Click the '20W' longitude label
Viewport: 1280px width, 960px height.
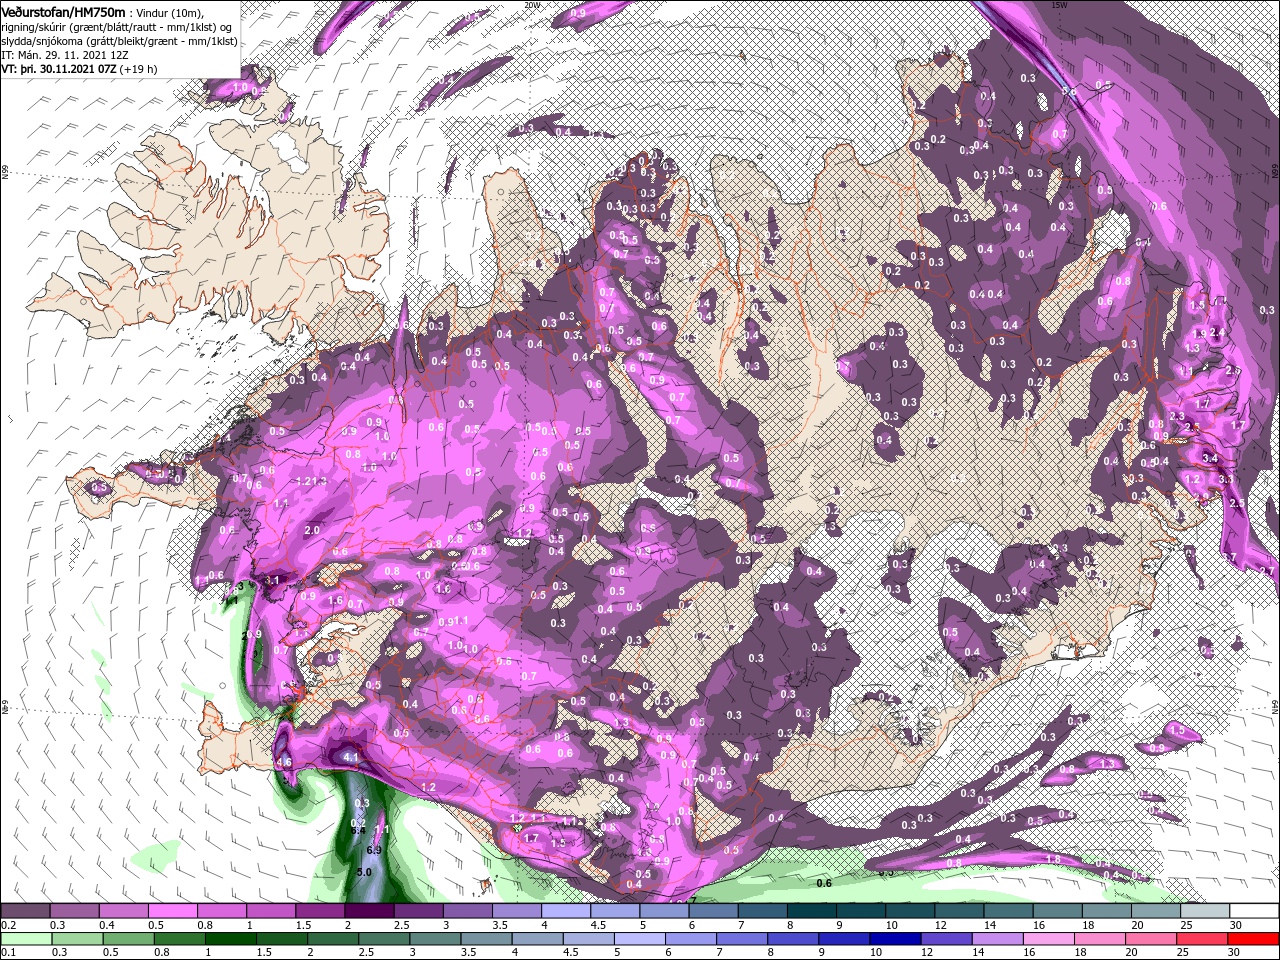click(531, 5)
